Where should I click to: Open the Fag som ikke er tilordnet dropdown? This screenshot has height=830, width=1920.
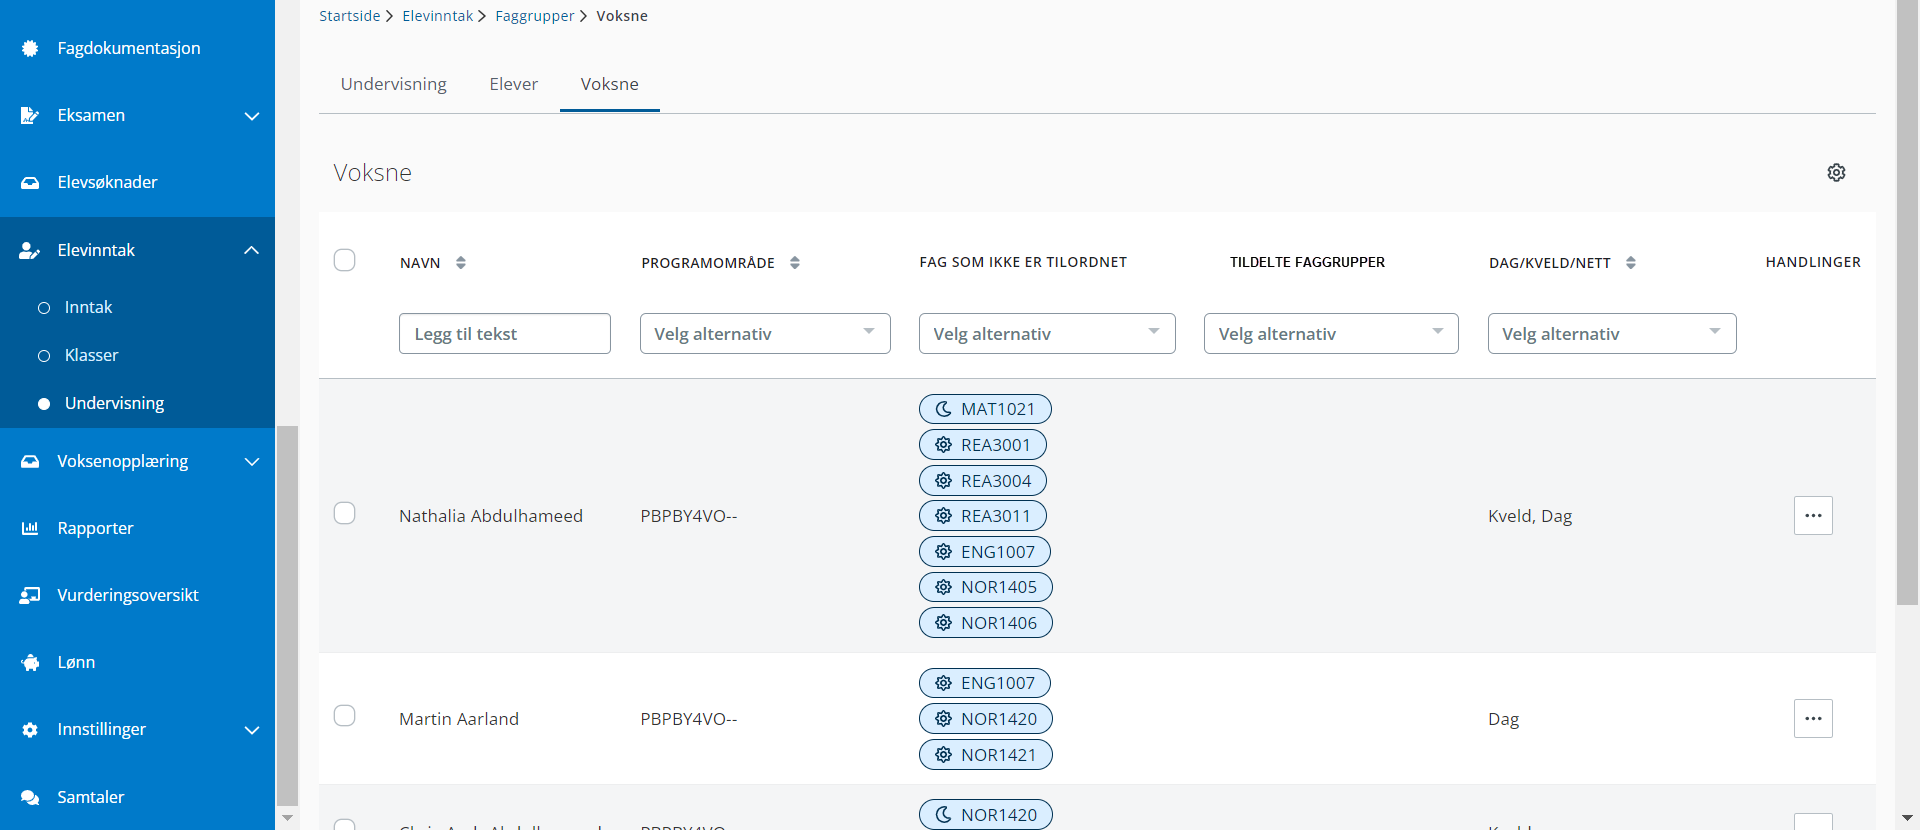tap(1047, 333)
